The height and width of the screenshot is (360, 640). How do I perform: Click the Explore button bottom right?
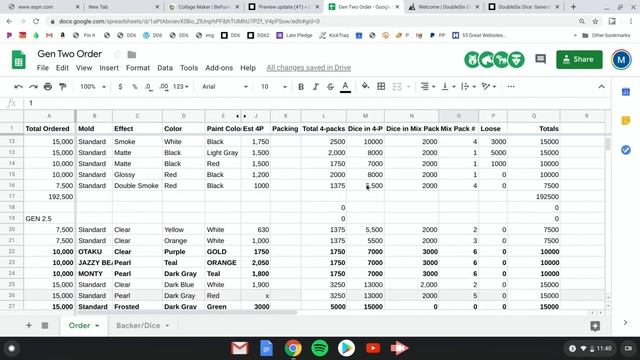595,326
